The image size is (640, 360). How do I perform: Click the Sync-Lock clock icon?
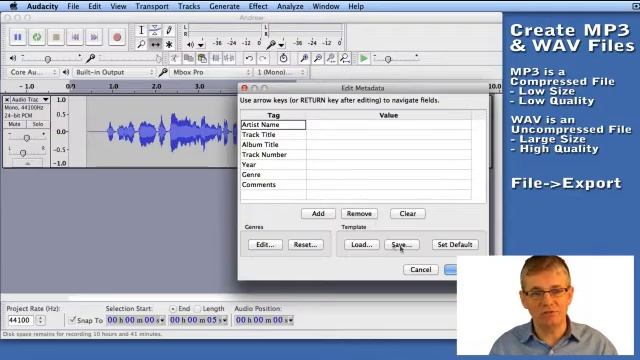click(283, 58)
